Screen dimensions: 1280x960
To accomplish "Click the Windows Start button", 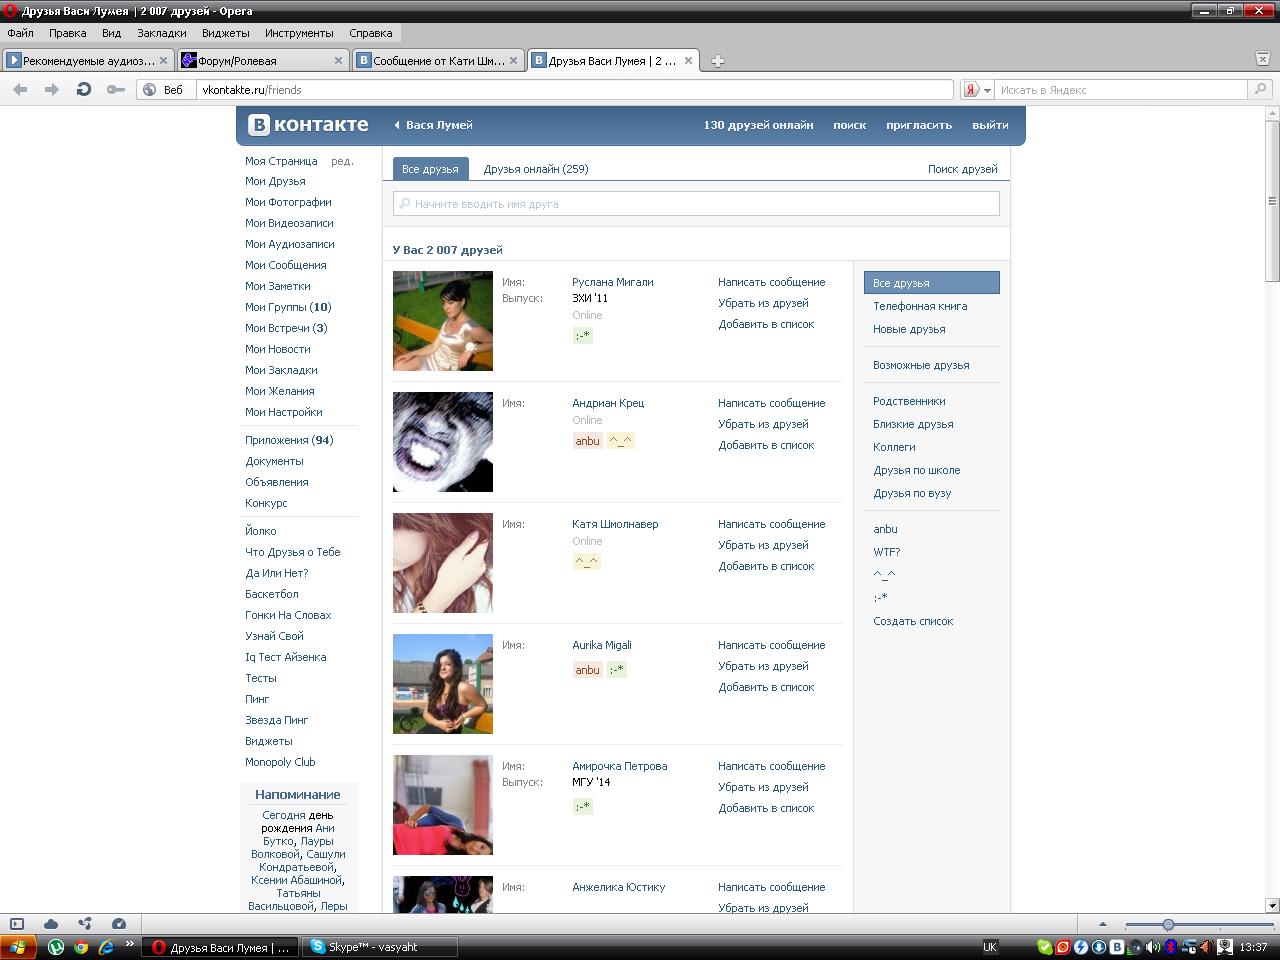I will [x=18, y=947].
